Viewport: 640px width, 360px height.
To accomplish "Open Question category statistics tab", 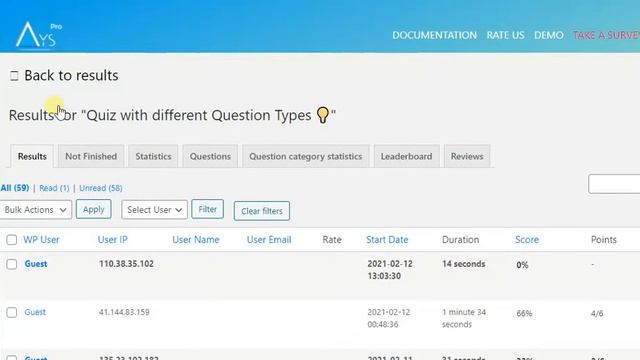I will pos(306,156).
